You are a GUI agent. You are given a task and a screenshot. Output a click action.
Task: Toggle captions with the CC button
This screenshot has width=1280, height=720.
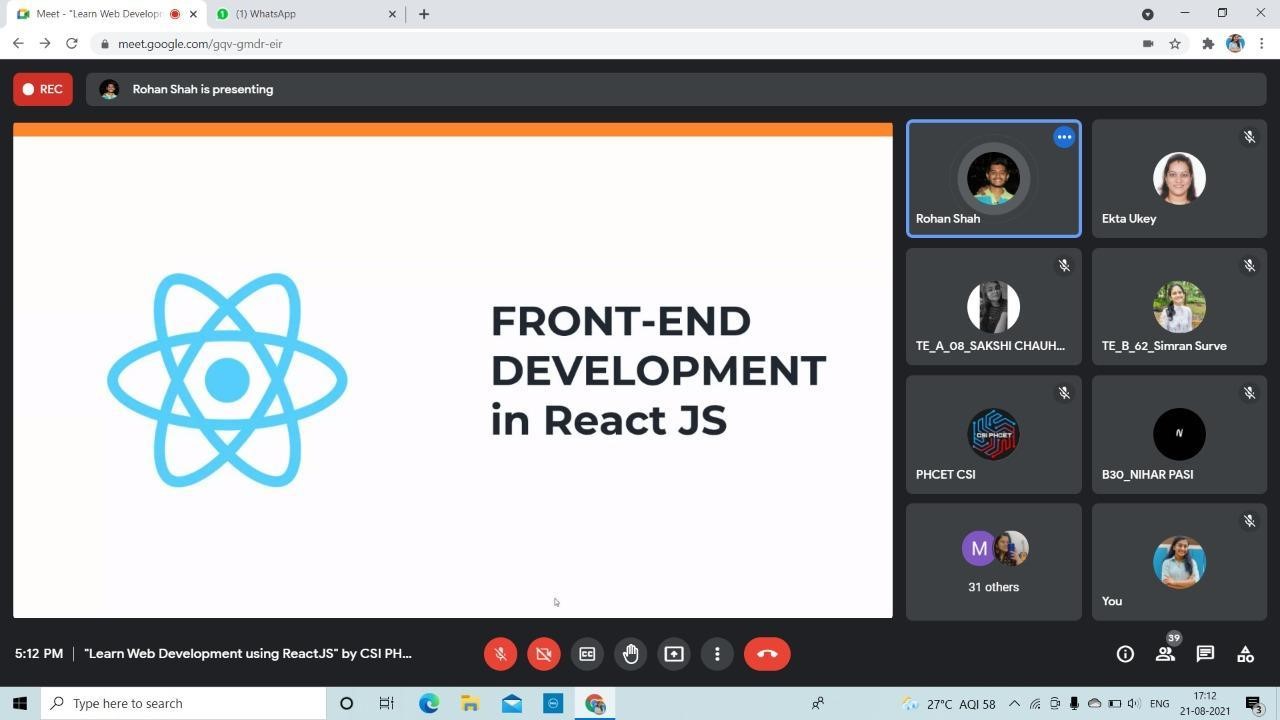tap(587, 654)
